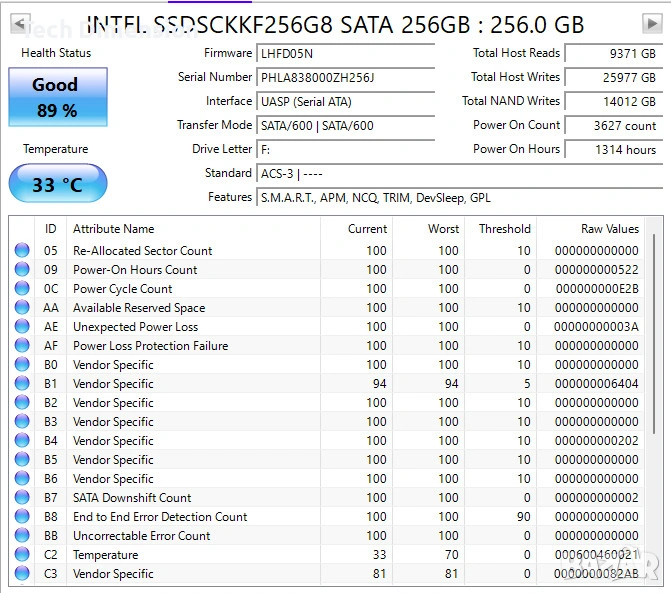Screen dimensions: 671x593
Task: Select the Firmware value box LHFD05N
Action: (345, 53)
